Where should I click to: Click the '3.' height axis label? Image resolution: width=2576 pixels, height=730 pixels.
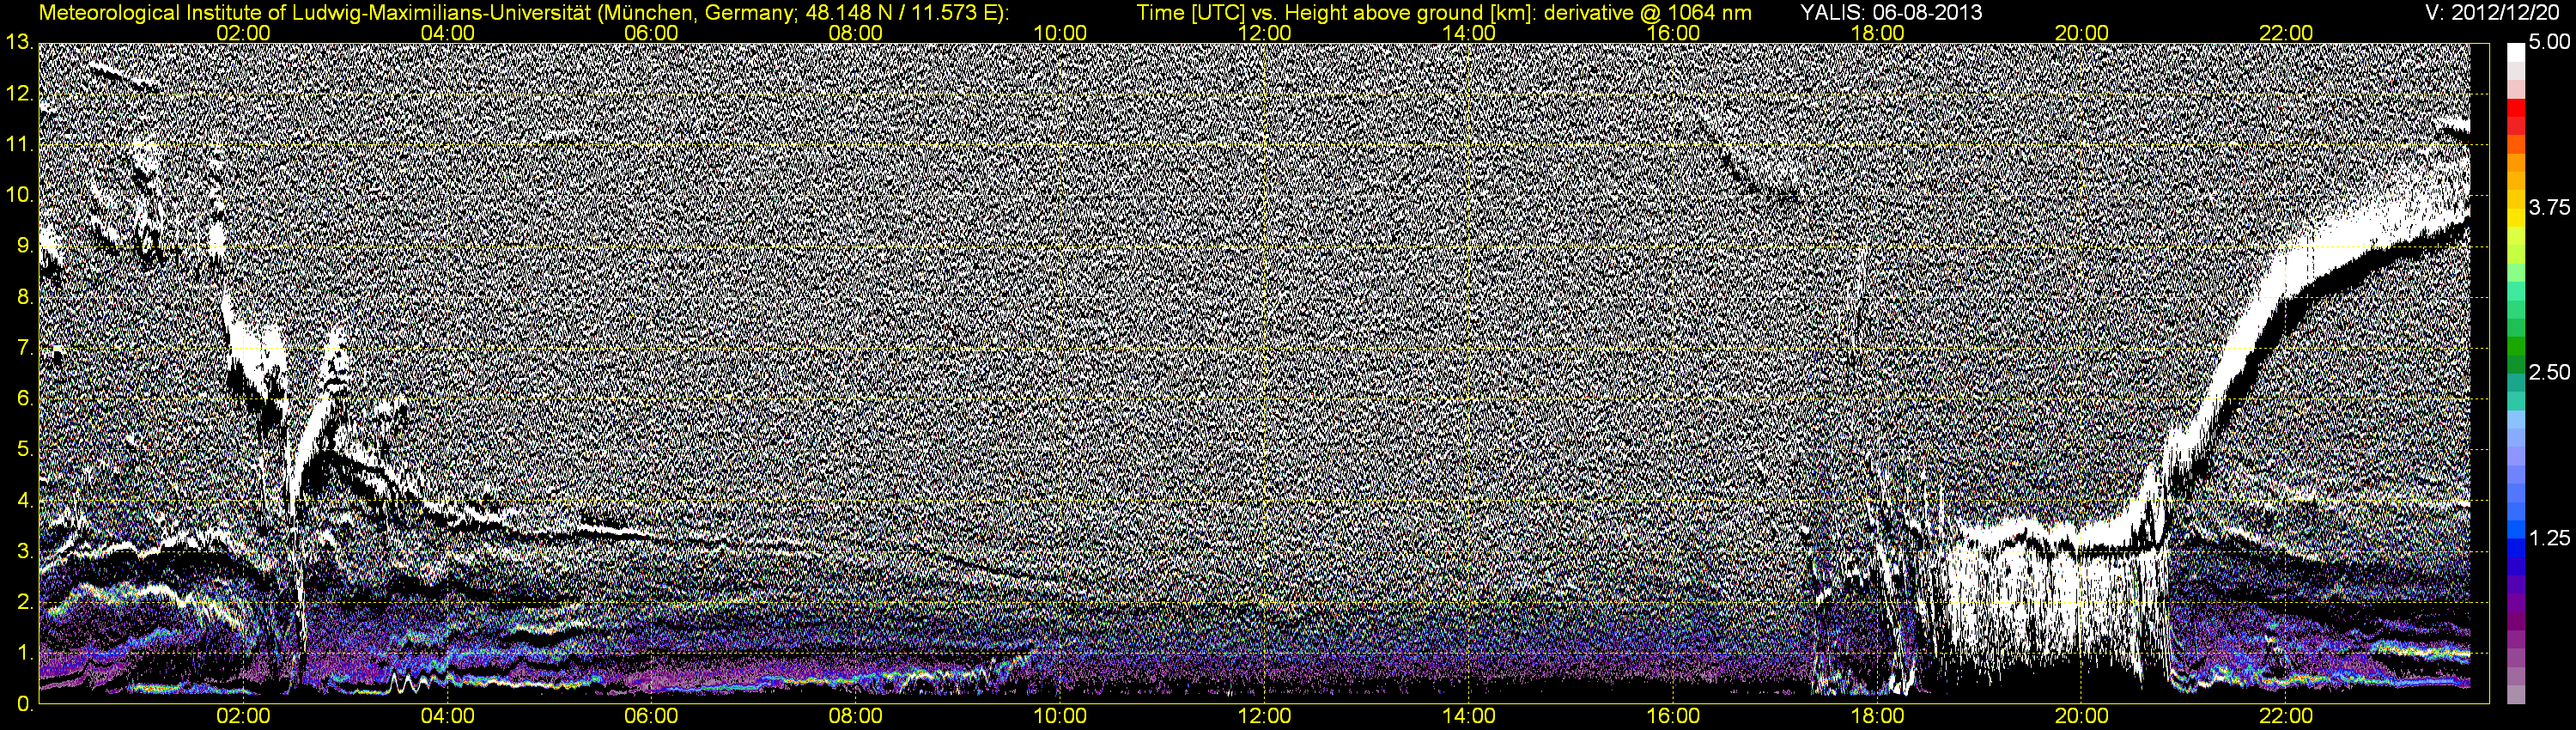tap(24, 552)
